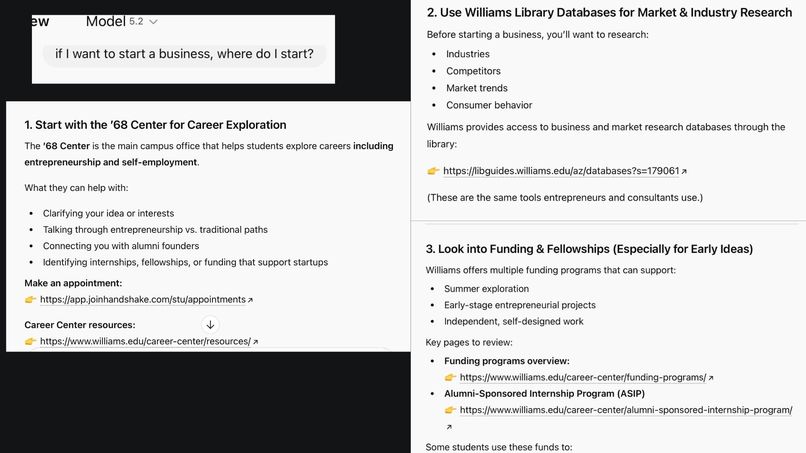
Task: Click the scroll-down arrow button
Action: [210, 325]
